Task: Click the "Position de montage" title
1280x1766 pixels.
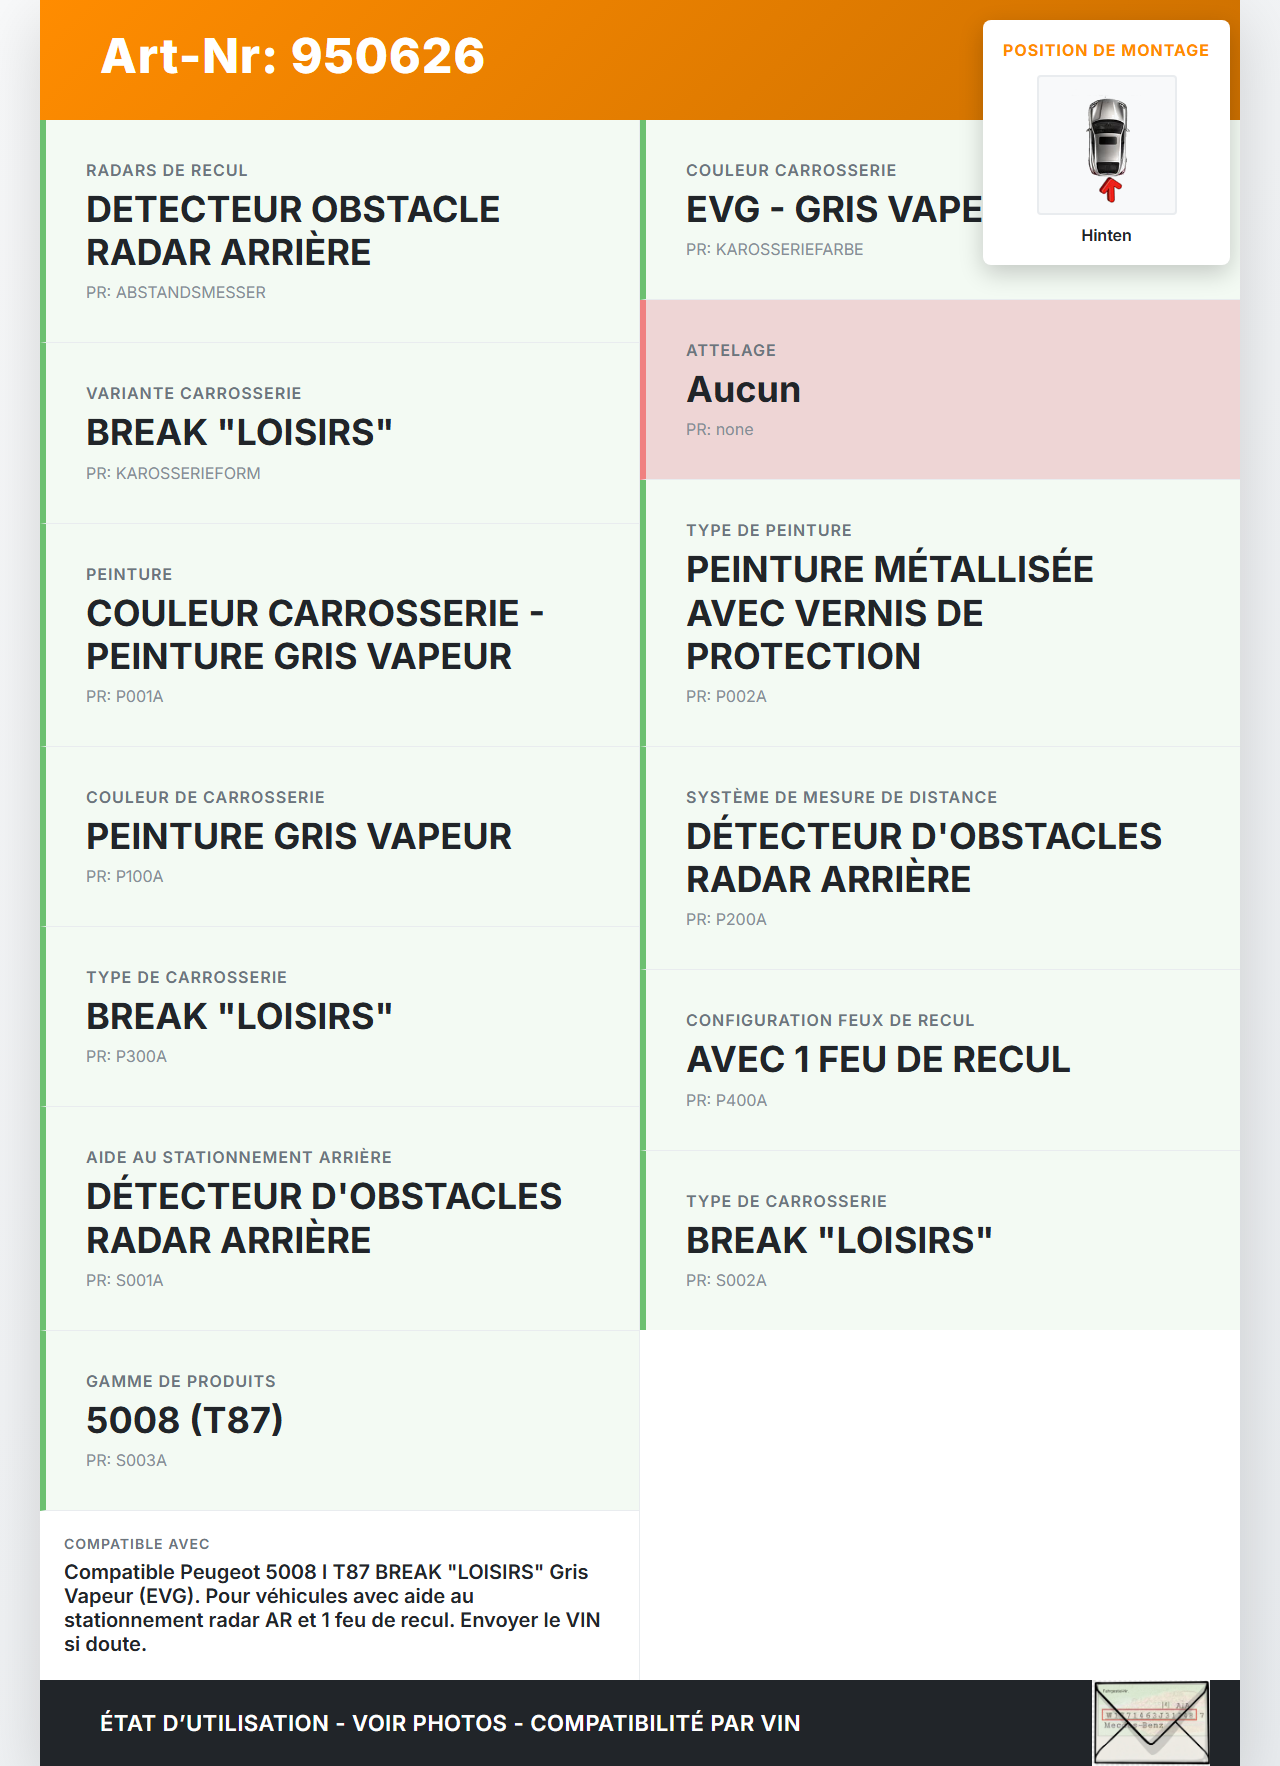Action: coord(1105,50)
